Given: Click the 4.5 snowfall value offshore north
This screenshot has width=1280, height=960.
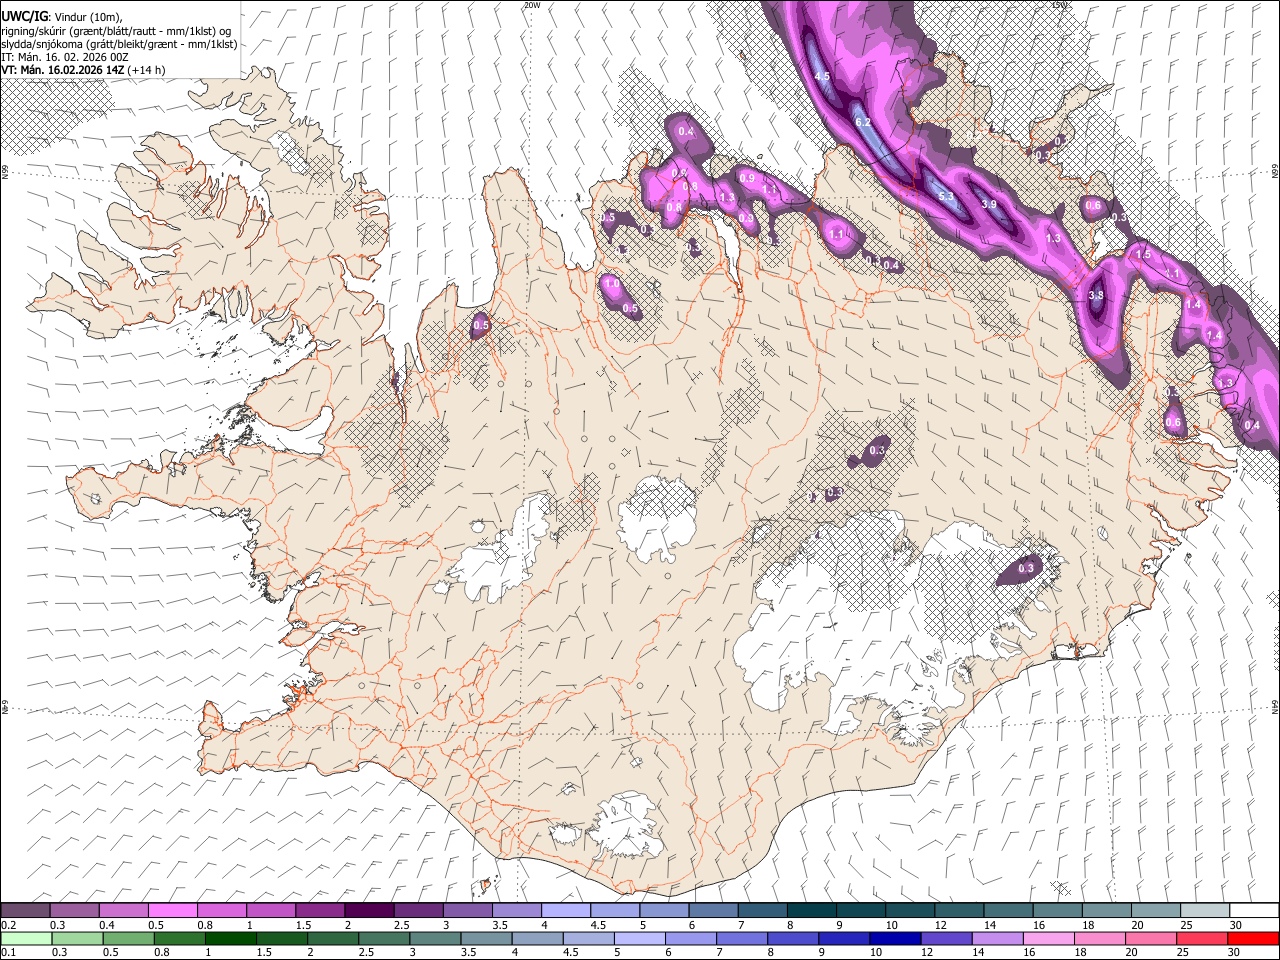Looking at the screenshot, I should point(823,76).
